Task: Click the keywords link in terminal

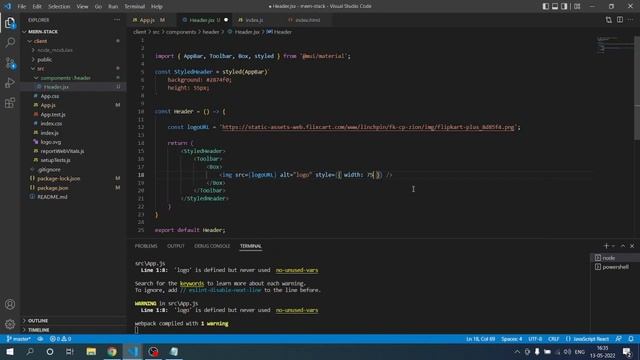Action: pyautogui.click(x=192, y=283)
